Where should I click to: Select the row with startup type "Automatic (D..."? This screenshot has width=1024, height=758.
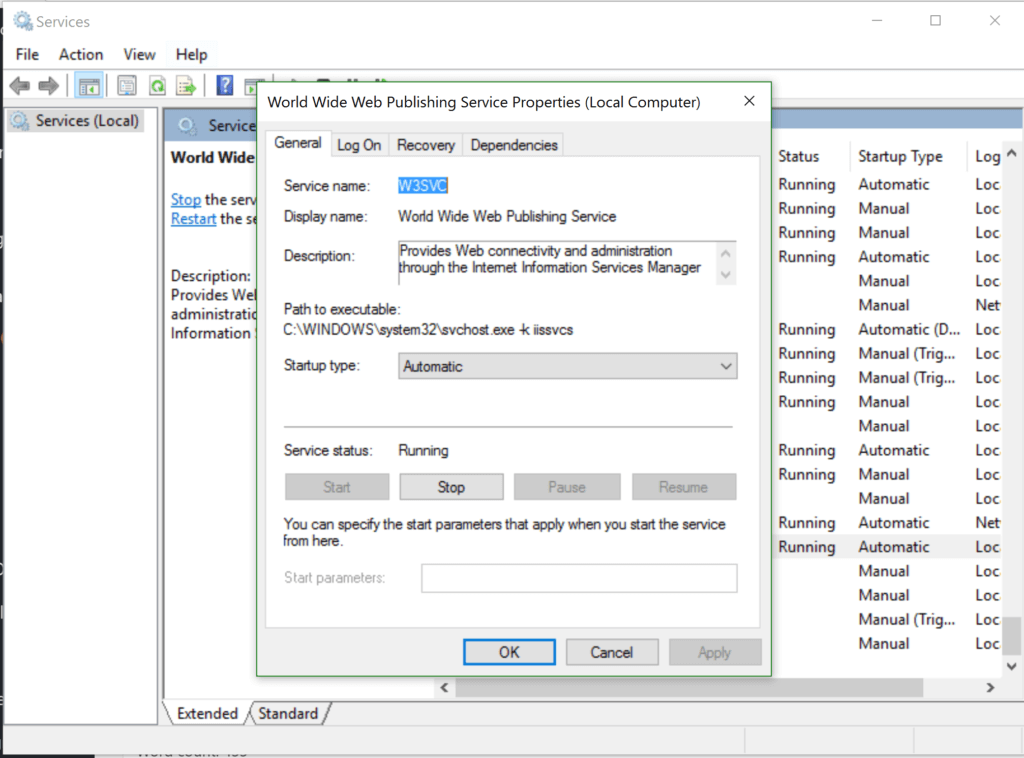point(888,330)
